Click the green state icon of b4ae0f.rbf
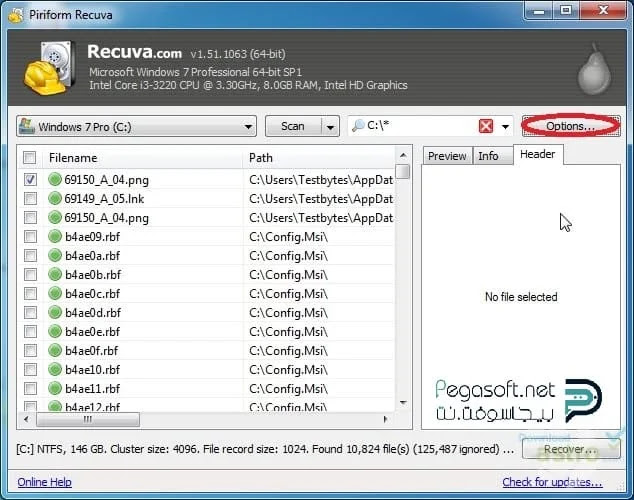Image resolution: width=634 pixels, height=500 pixels. tap(55, 350)
